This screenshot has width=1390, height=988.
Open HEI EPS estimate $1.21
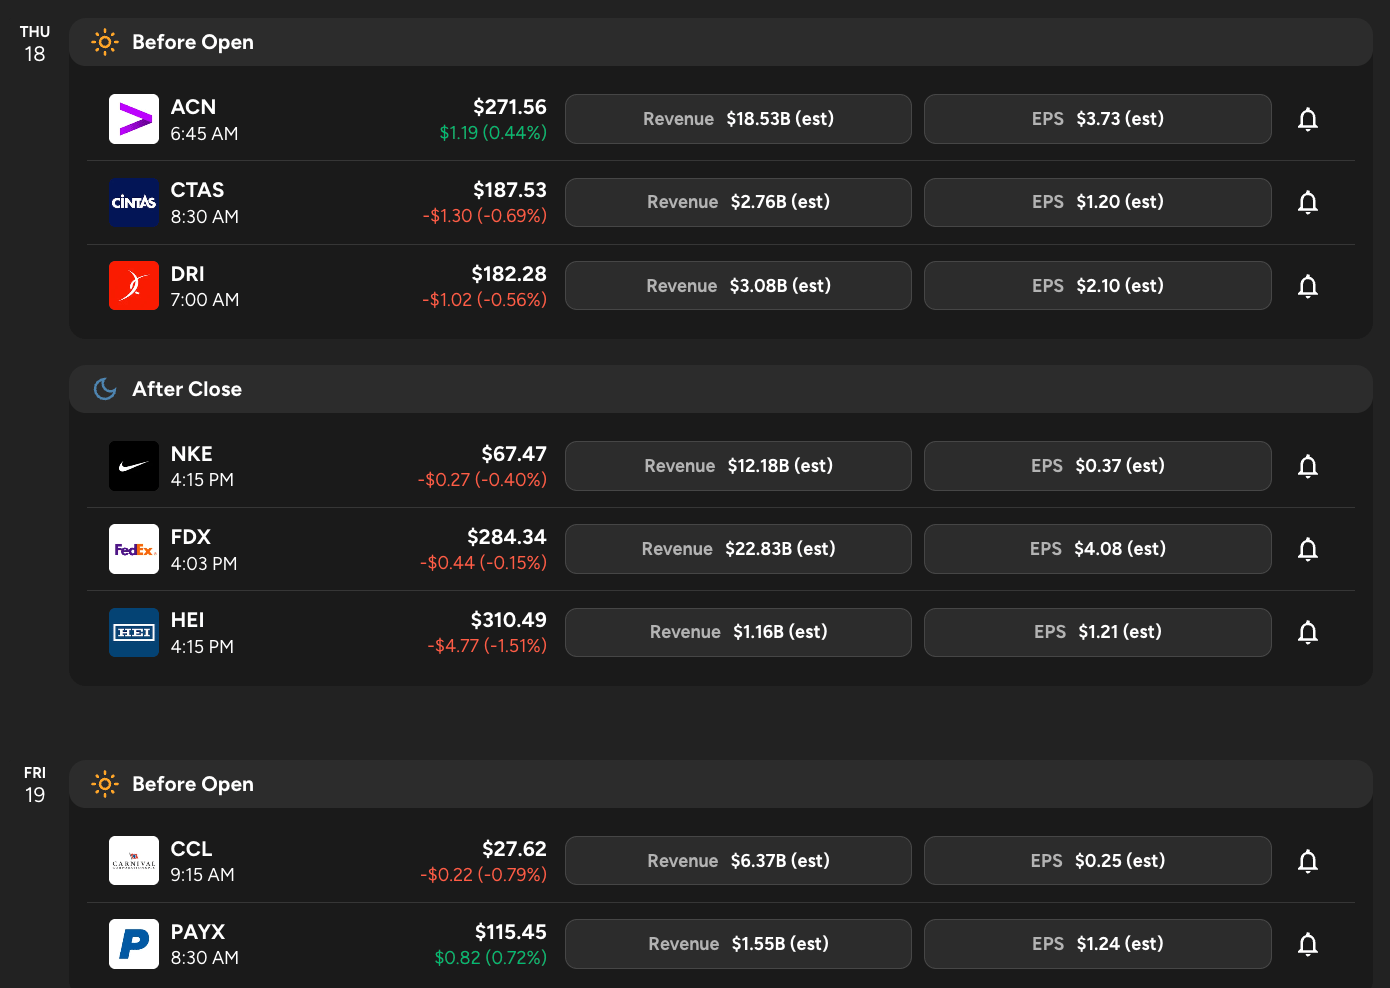coord(1098,632)
